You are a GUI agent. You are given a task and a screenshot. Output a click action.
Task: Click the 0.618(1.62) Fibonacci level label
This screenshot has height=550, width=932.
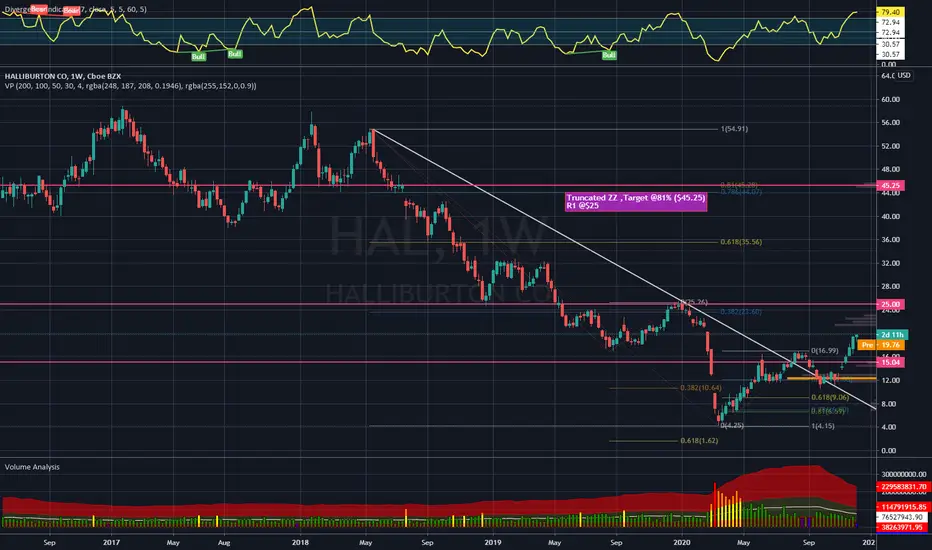tap(699, 441)
